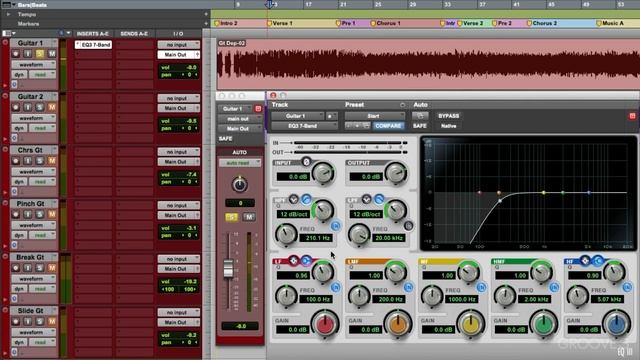Click HPF frequency field showing 210.1 Hz
The image size is (640, 360).
click(316, 238)
